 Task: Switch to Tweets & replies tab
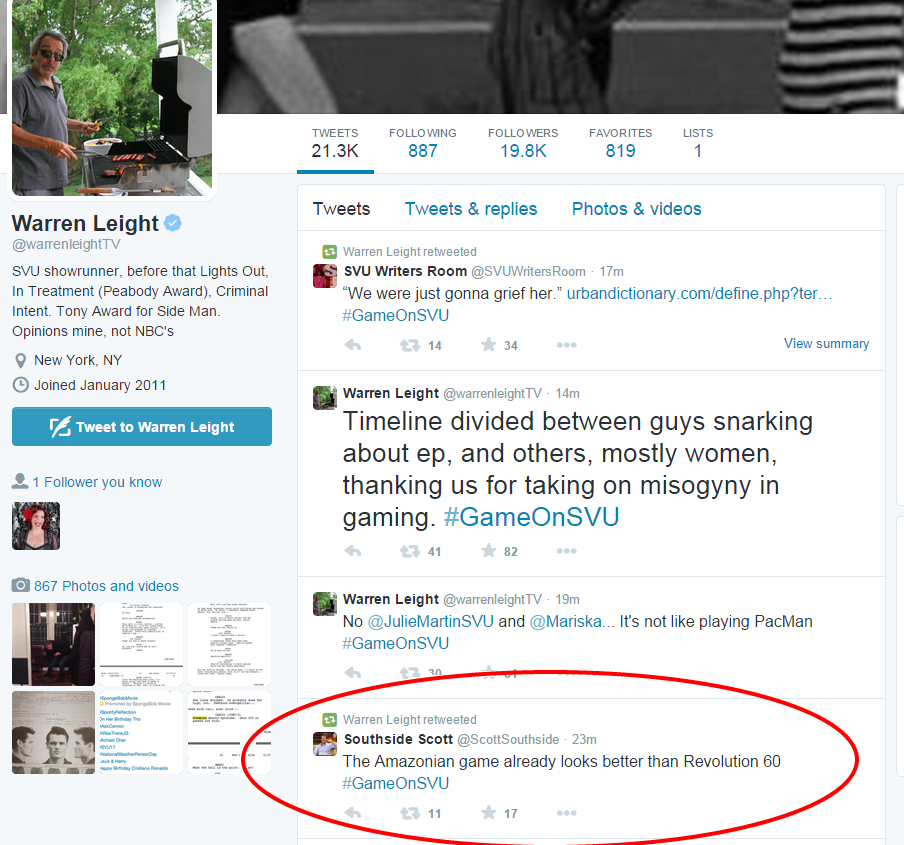click(x=470, y=209)
